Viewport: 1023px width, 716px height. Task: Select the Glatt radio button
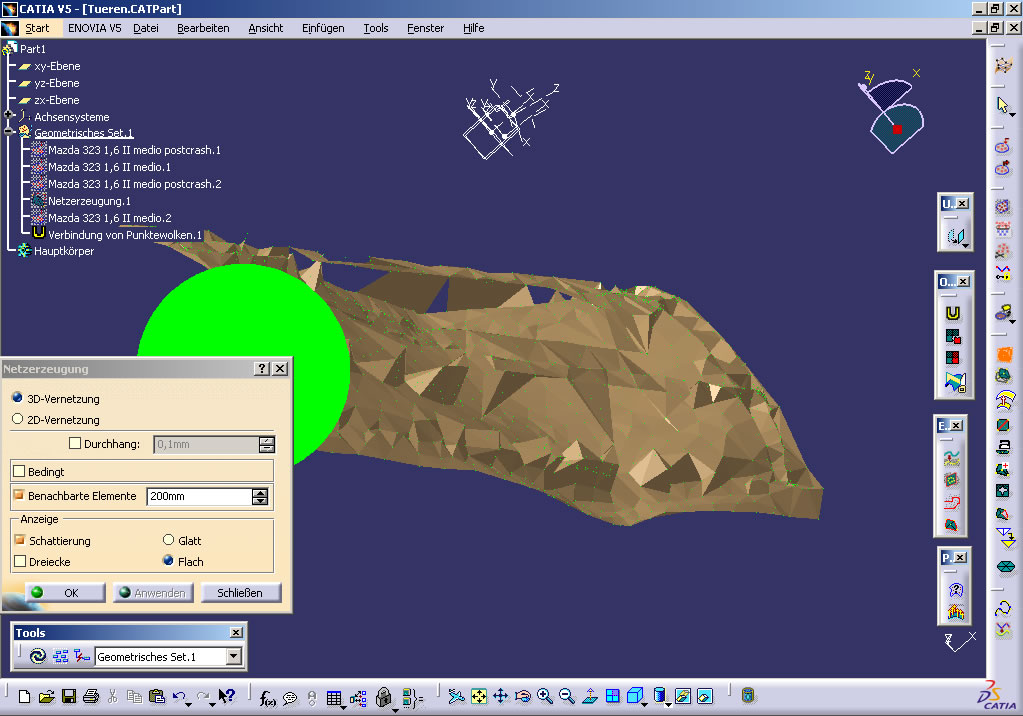(168, 540)
